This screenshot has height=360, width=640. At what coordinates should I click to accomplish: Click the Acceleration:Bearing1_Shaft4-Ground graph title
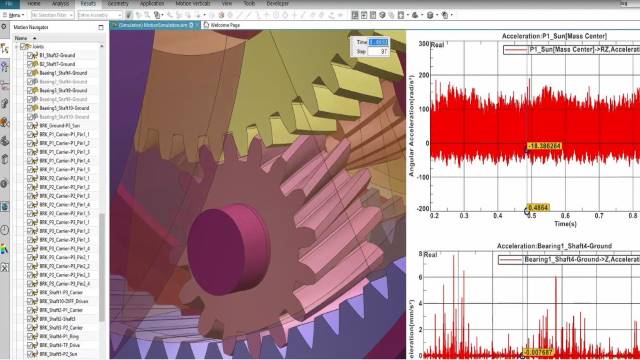554,246
